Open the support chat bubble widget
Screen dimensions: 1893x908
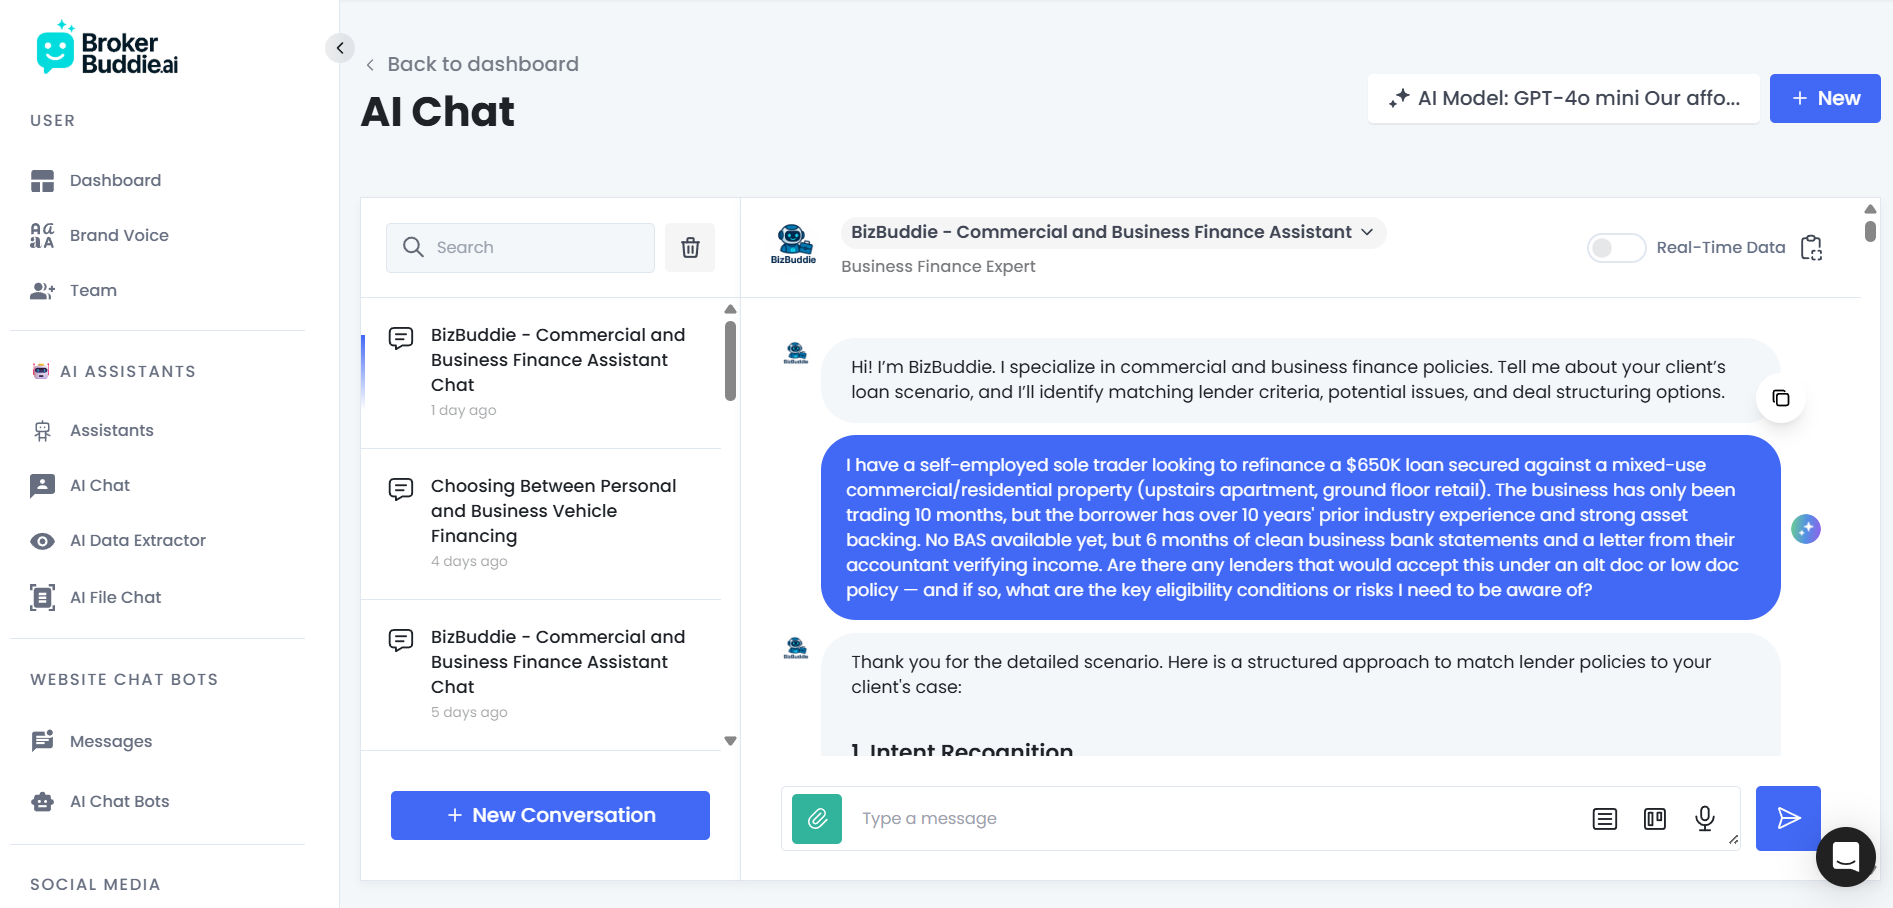tap(1845, 856)
